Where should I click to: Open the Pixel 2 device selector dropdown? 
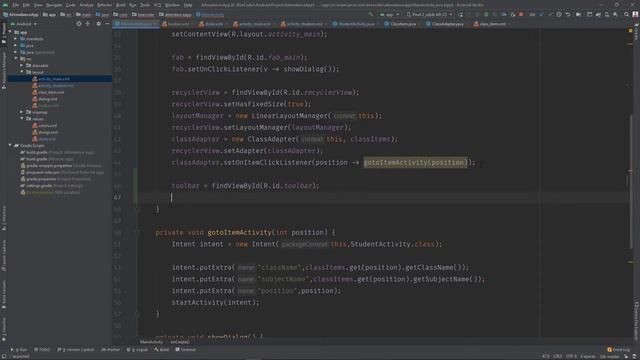tap(429, 14)
